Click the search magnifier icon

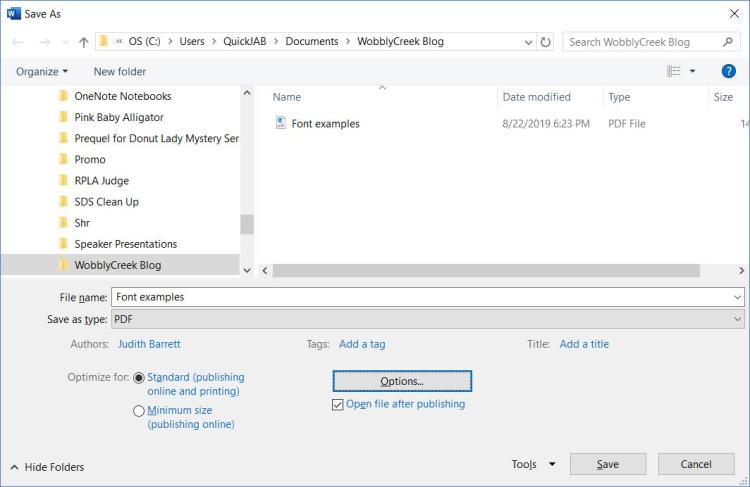[x=727, y=42]
